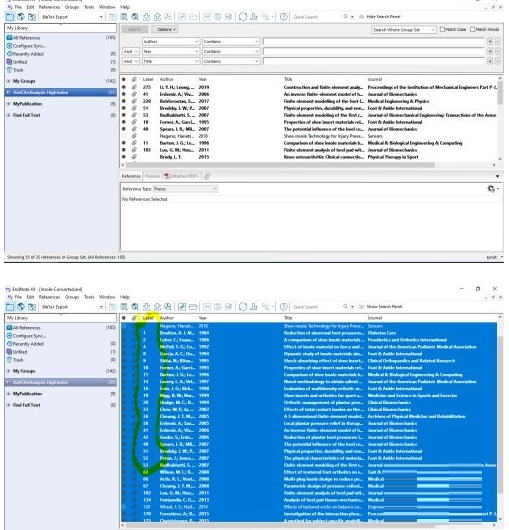The height and width of the screenshot is (530, 509).
Task: Click Open File folder icon in lower toolbar
Action: click(193, 307)
